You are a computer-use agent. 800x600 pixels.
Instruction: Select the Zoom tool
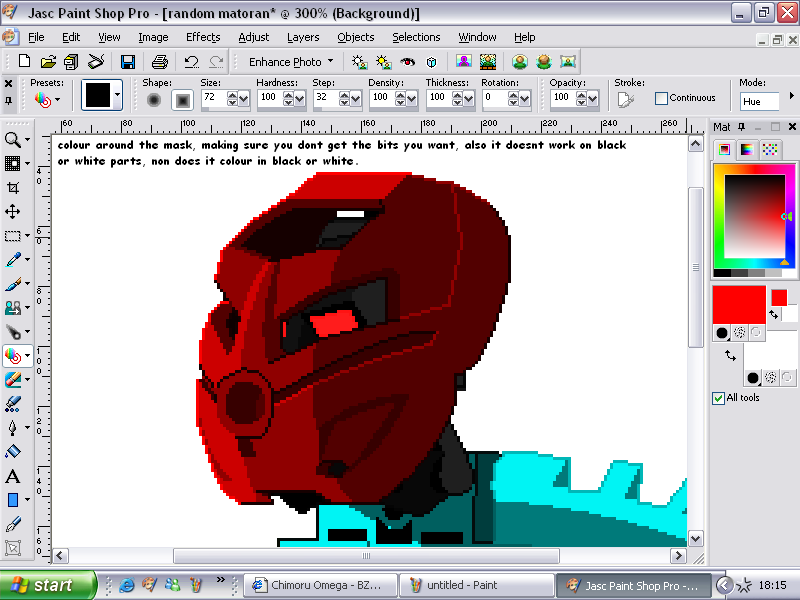(x=14, y=140)
